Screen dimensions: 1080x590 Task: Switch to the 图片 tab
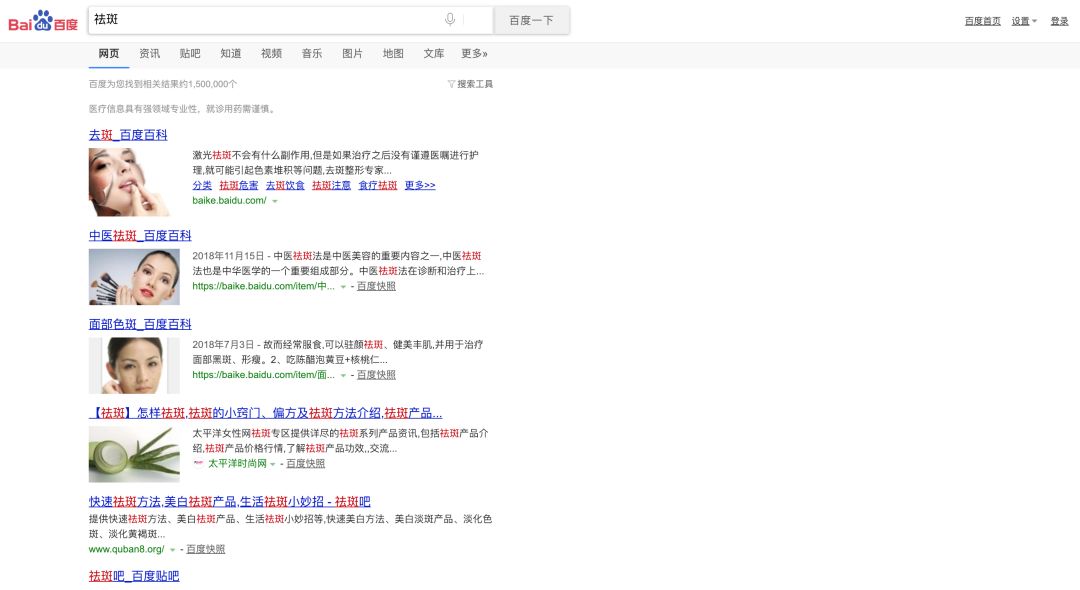353,54
